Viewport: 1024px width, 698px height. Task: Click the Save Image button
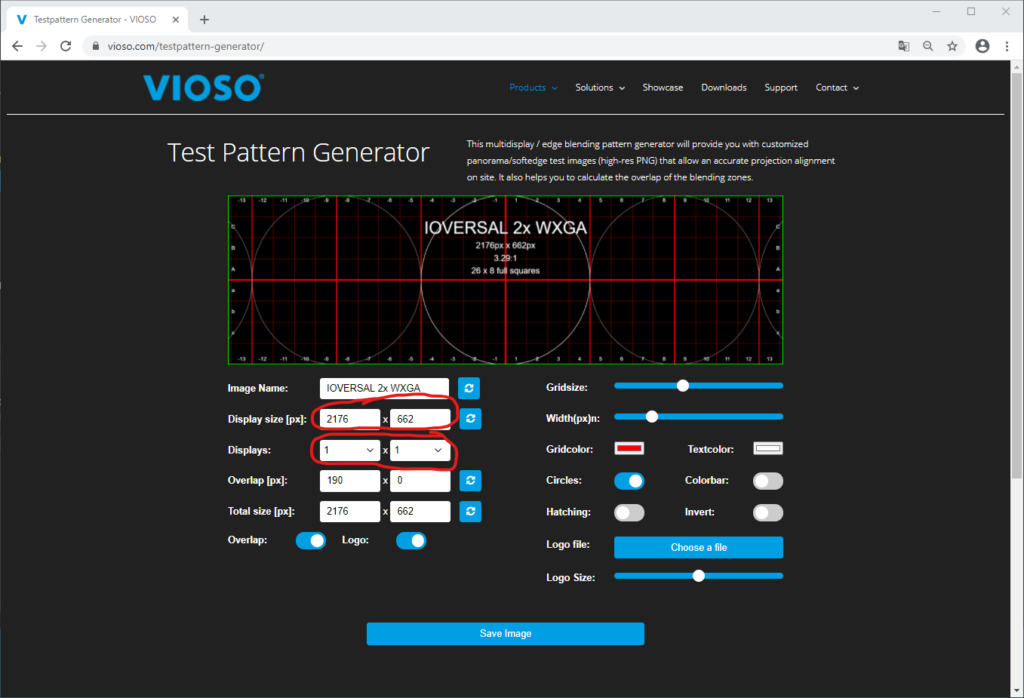(505, 634)
